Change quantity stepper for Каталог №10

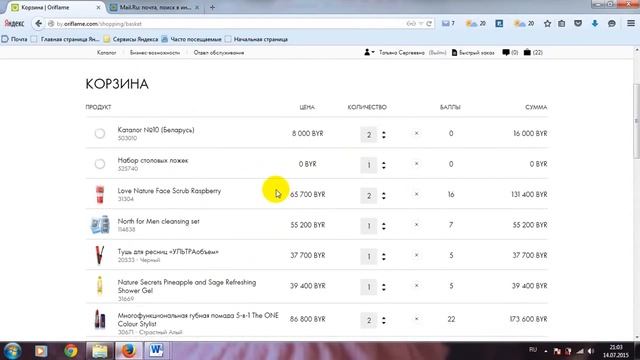pyautogui.click(x=384, y=134)
